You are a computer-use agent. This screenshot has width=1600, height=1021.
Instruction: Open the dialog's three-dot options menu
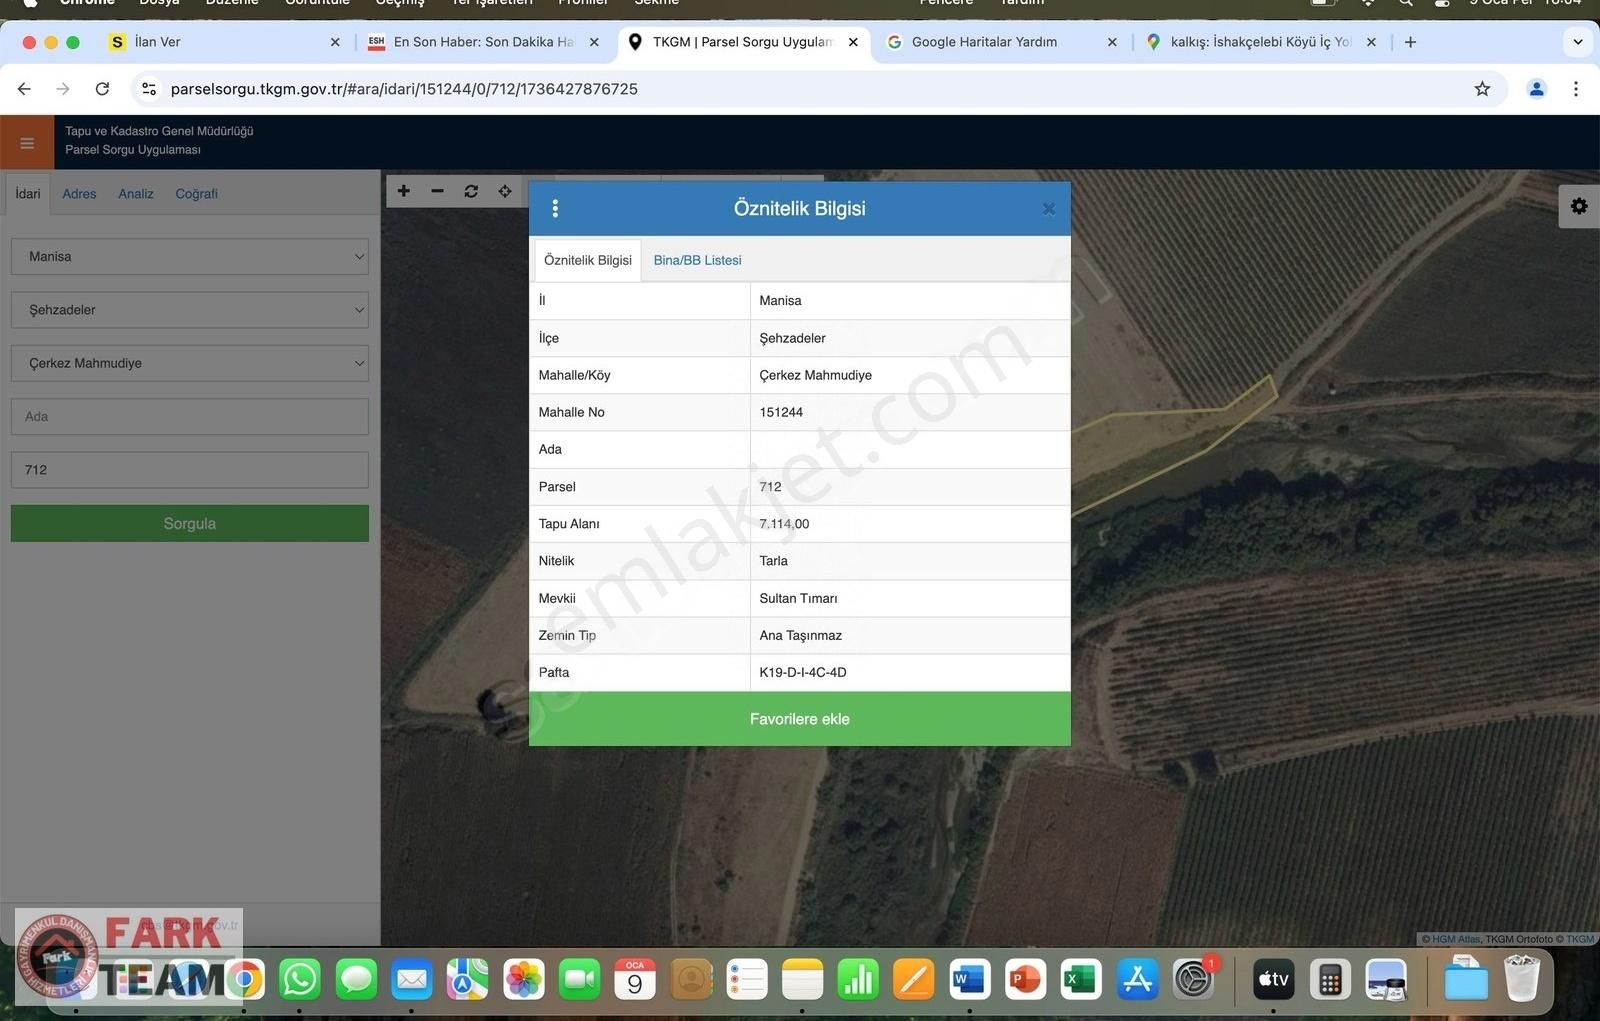(x=555, y=208)
